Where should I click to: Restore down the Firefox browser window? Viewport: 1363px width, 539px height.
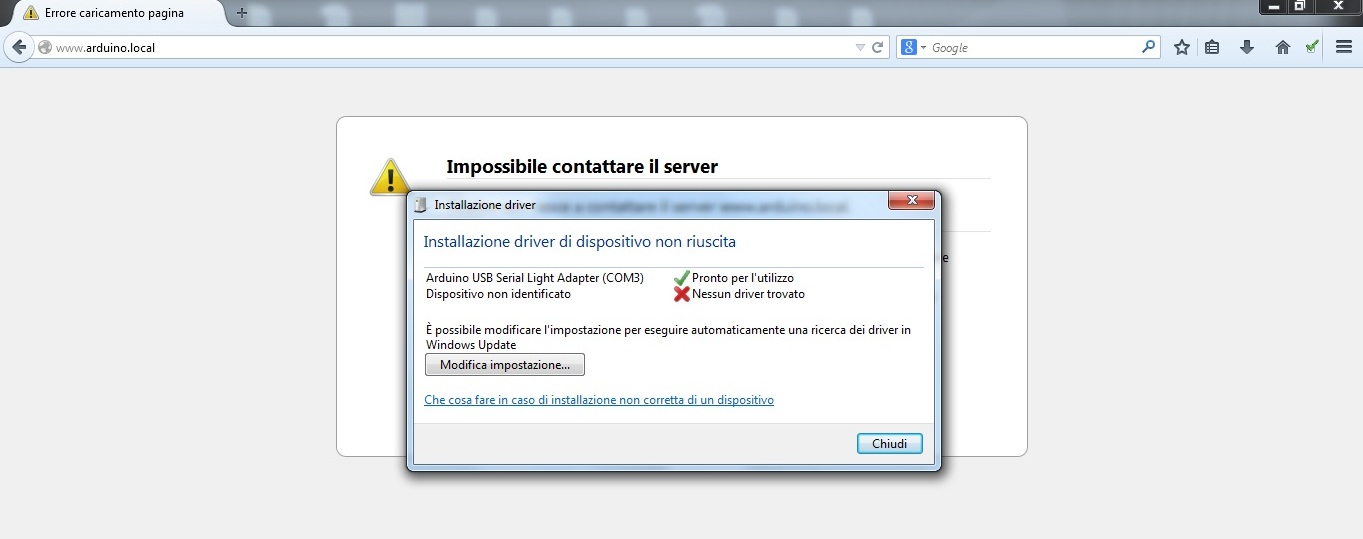click(x=1299, y=6)
